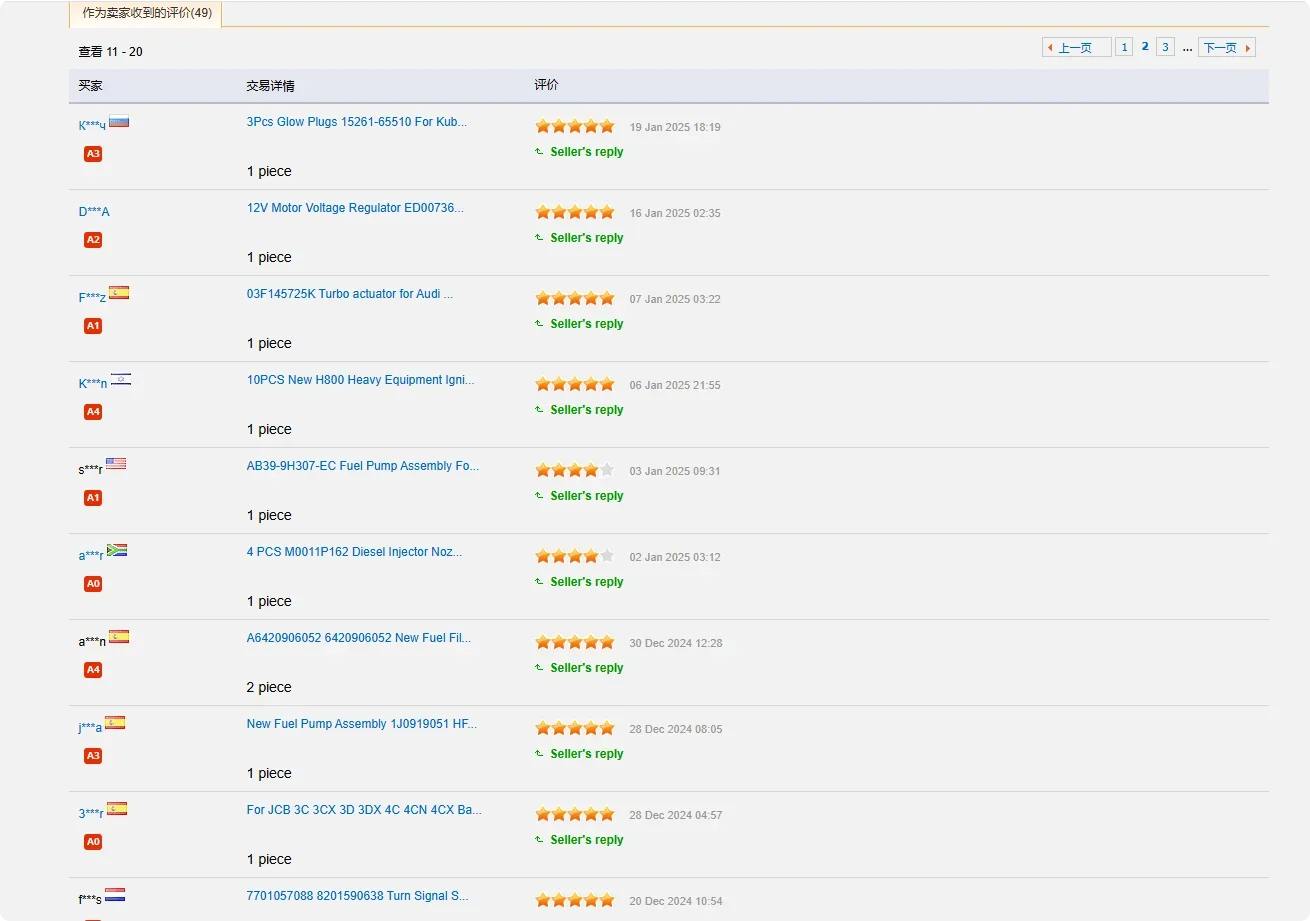Jump to page 1 of reviews

click(x=1124, y=47)
